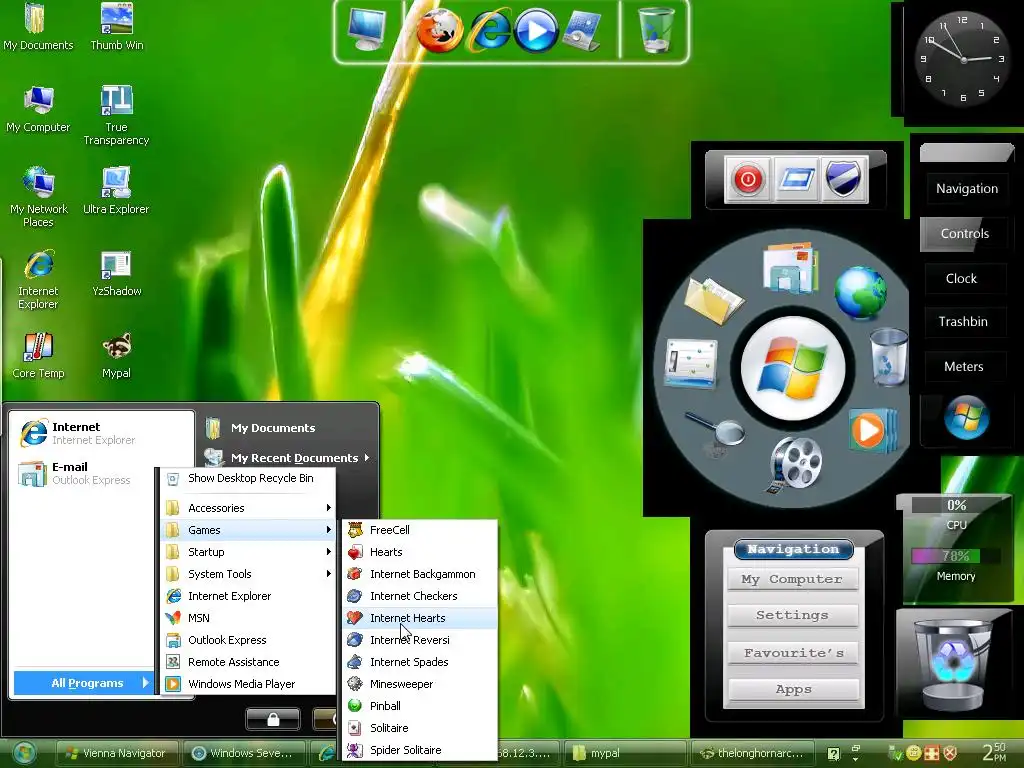Open Spider Solitaire game

click(420, 750)
